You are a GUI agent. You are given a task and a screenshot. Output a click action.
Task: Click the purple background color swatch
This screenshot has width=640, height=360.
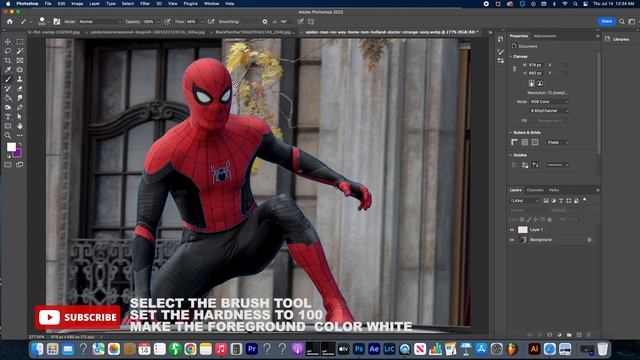[x=18, y=154]
